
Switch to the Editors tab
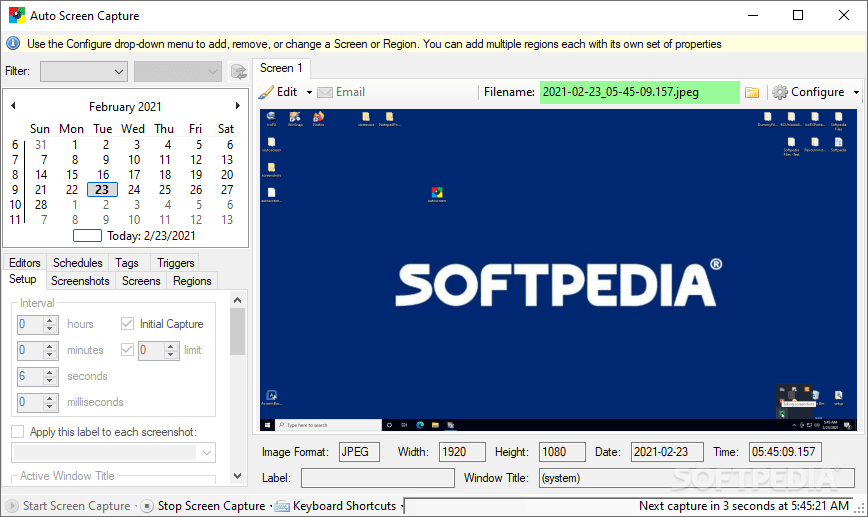pyautogui.click(x=25, y=262)
